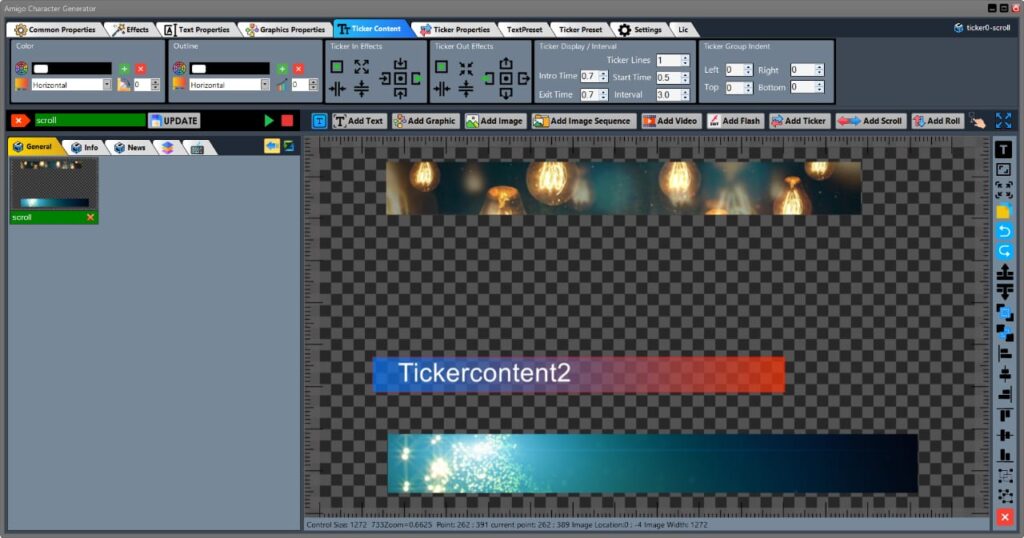Screen dimensions: 1024x538
Task: Choose Ticker Out horizontal squeeze effect icon
Action: [441, 89]
